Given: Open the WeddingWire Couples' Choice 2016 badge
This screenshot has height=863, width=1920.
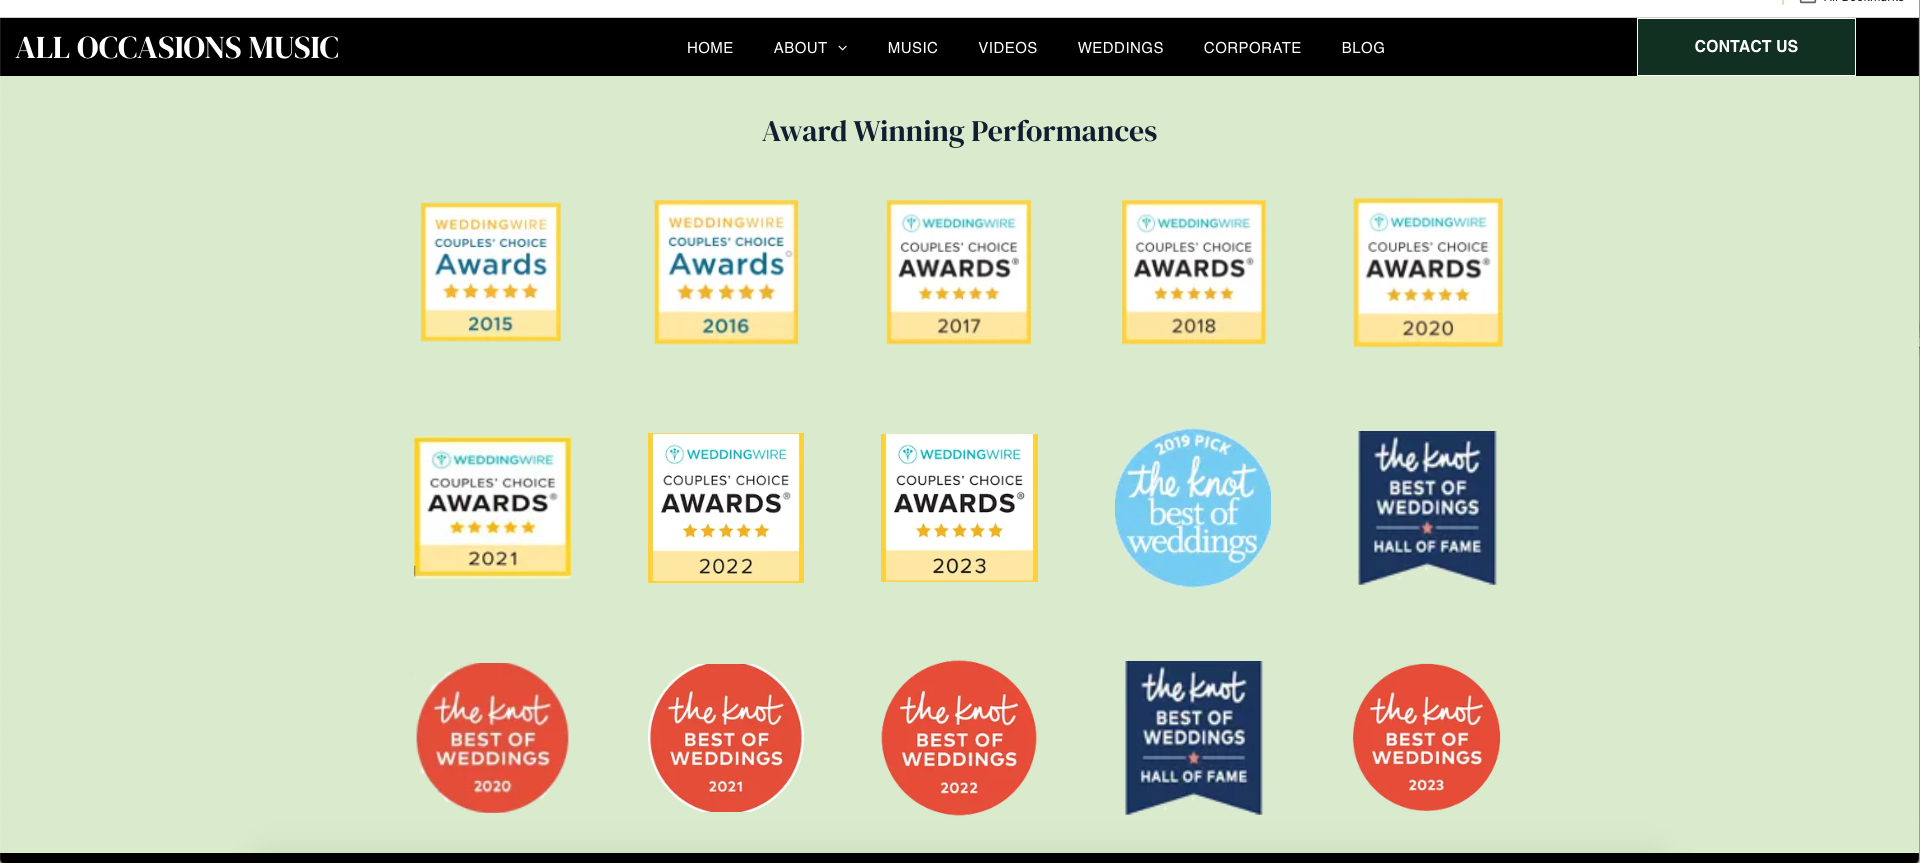Looking at the screenshot, I should click(726, 272).
